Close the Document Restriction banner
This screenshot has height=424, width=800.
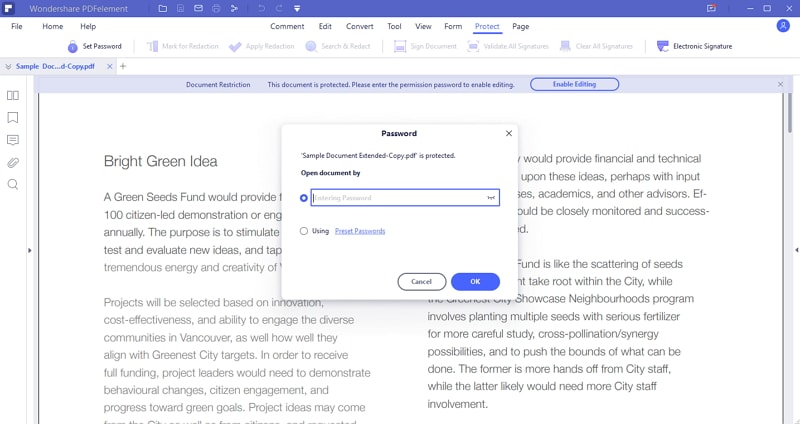pos(780,84)
